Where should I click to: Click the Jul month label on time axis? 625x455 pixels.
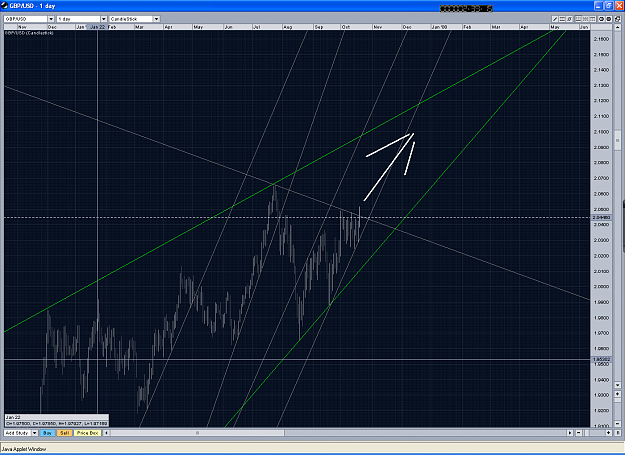coord(257,27)
